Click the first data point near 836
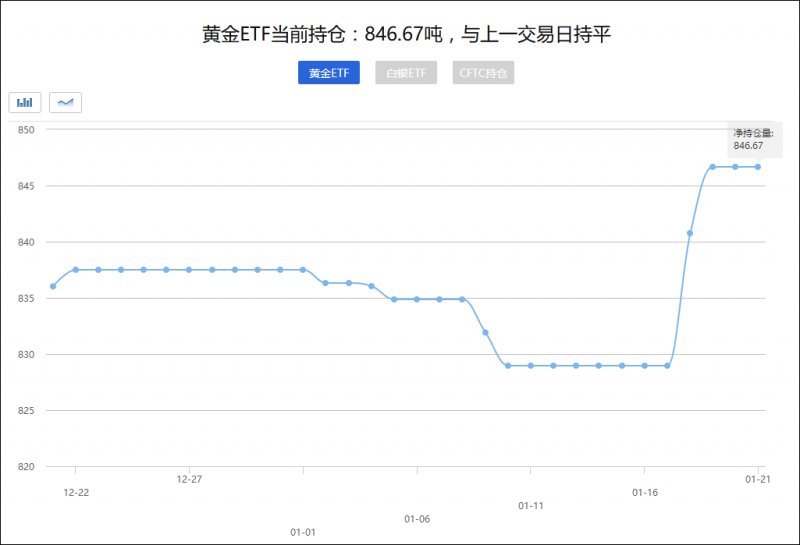The height and width of the screenshot is (545, 800). coord(53,286)
